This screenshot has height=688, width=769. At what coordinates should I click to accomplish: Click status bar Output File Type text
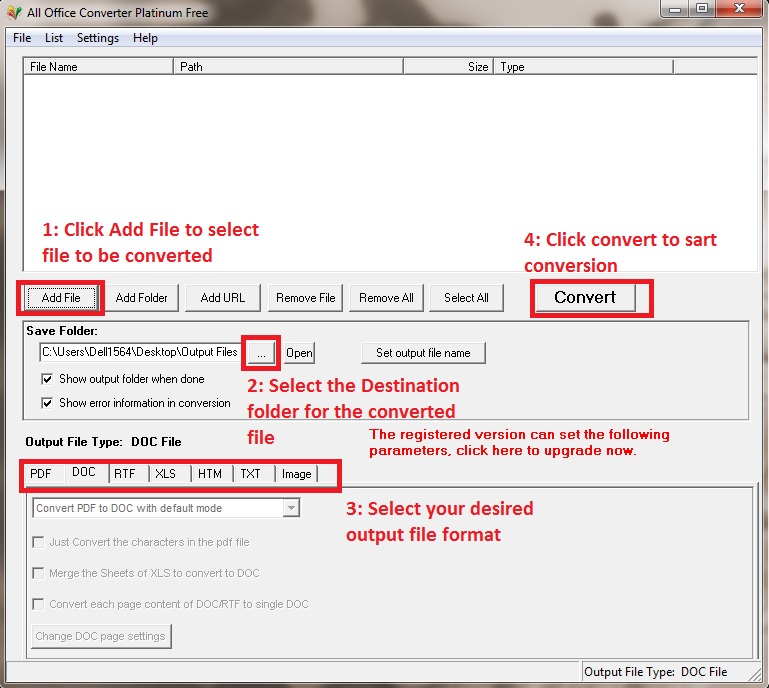(x=656, y=671)
